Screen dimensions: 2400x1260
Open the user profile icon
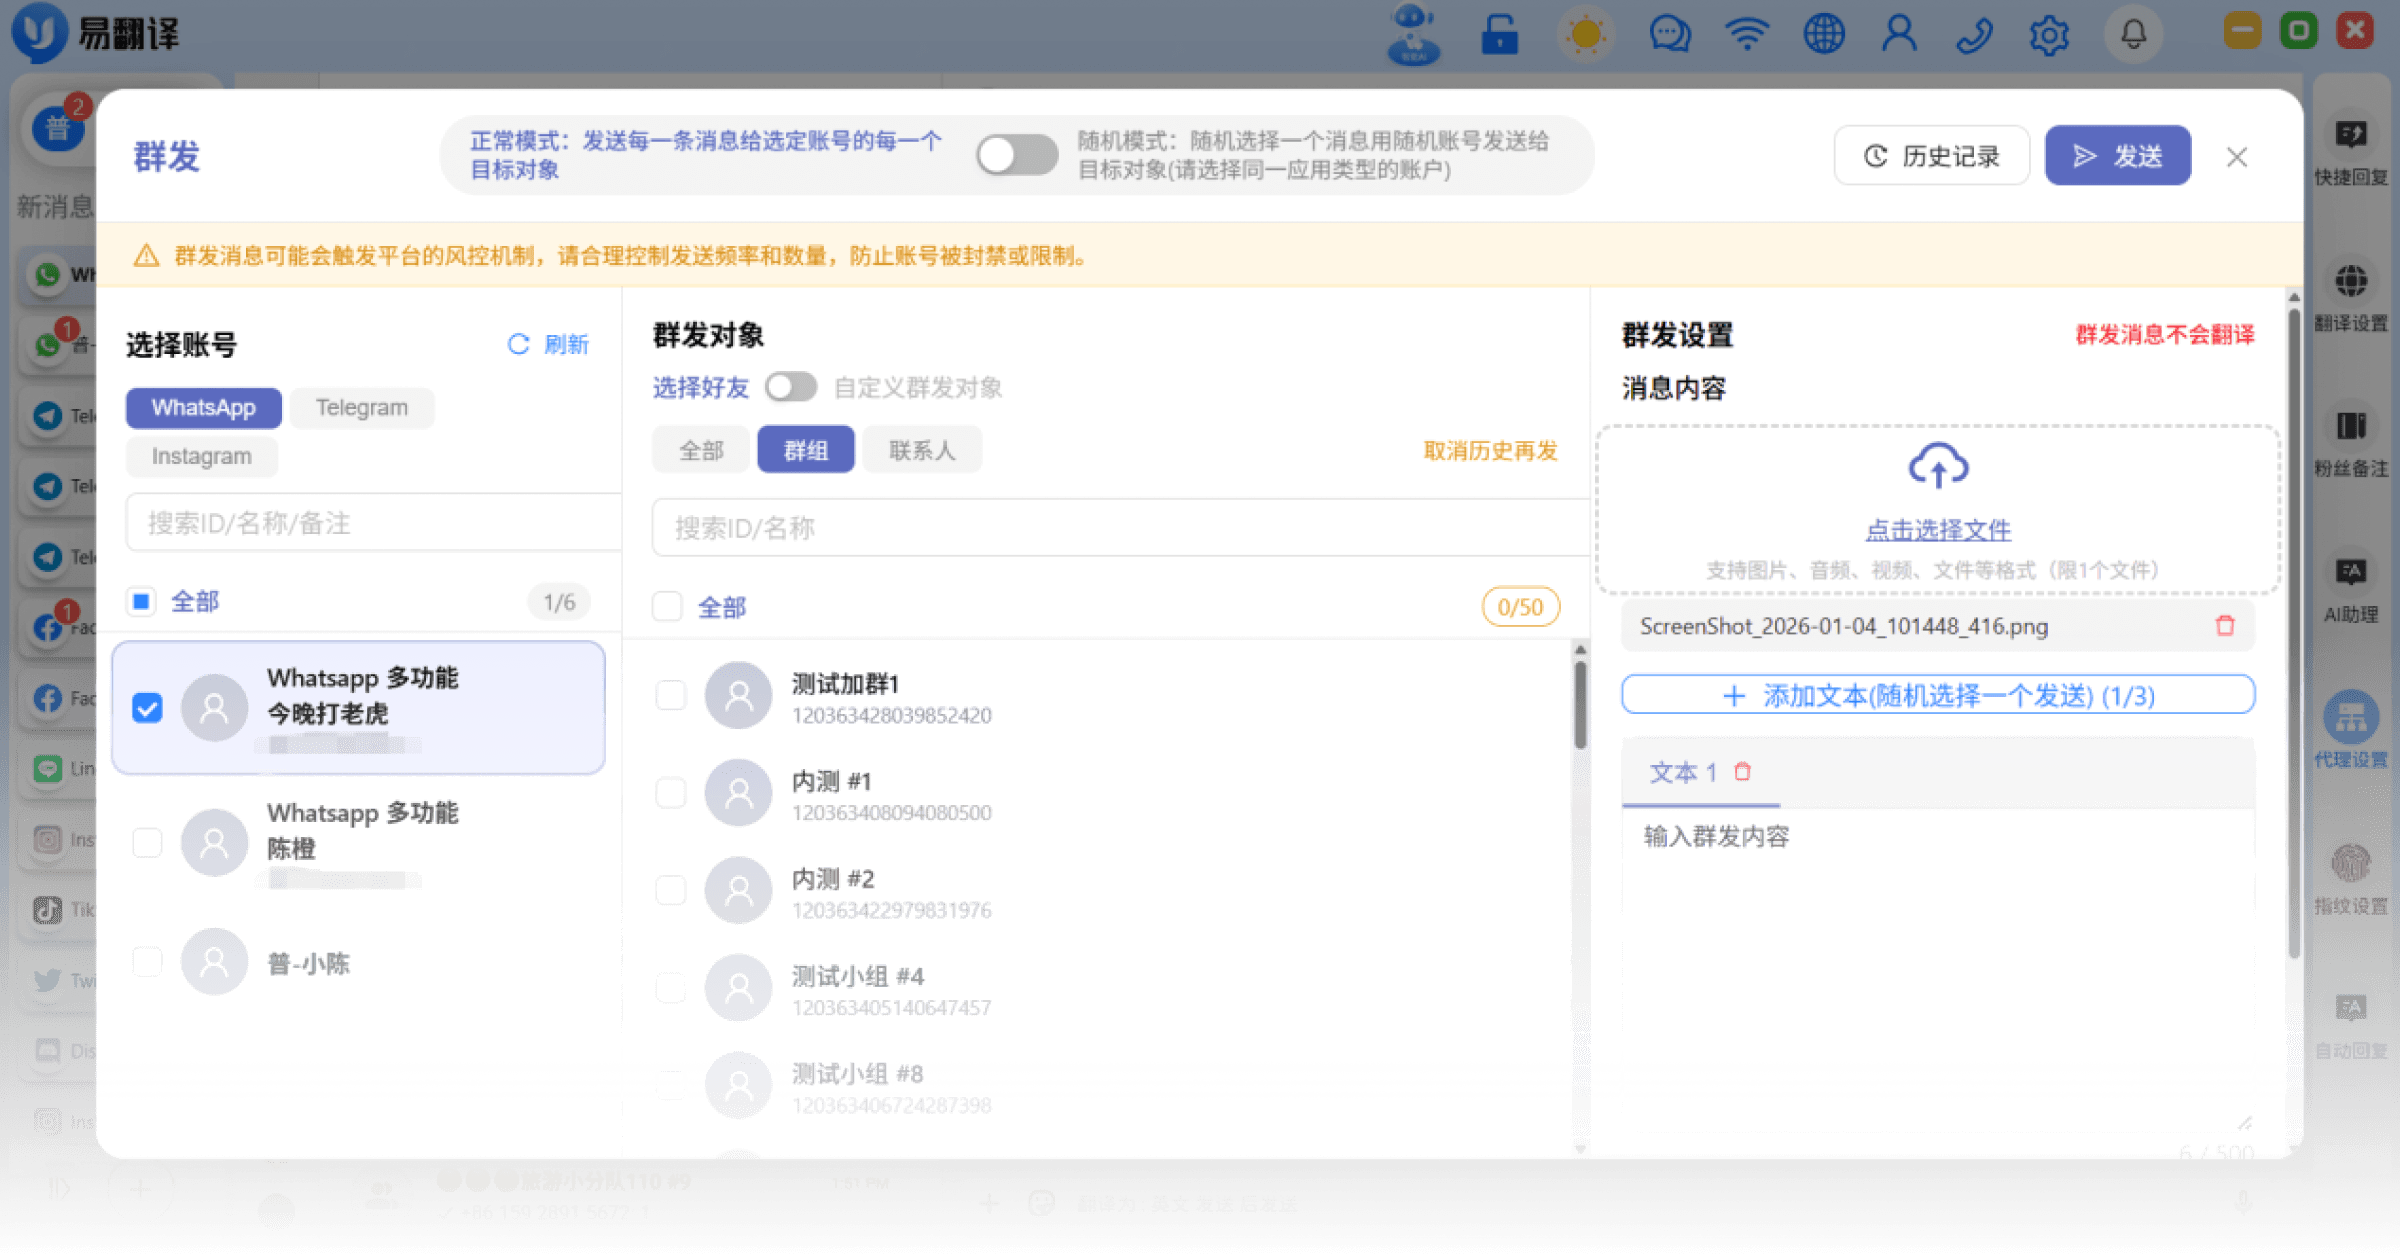(1899, 35)
